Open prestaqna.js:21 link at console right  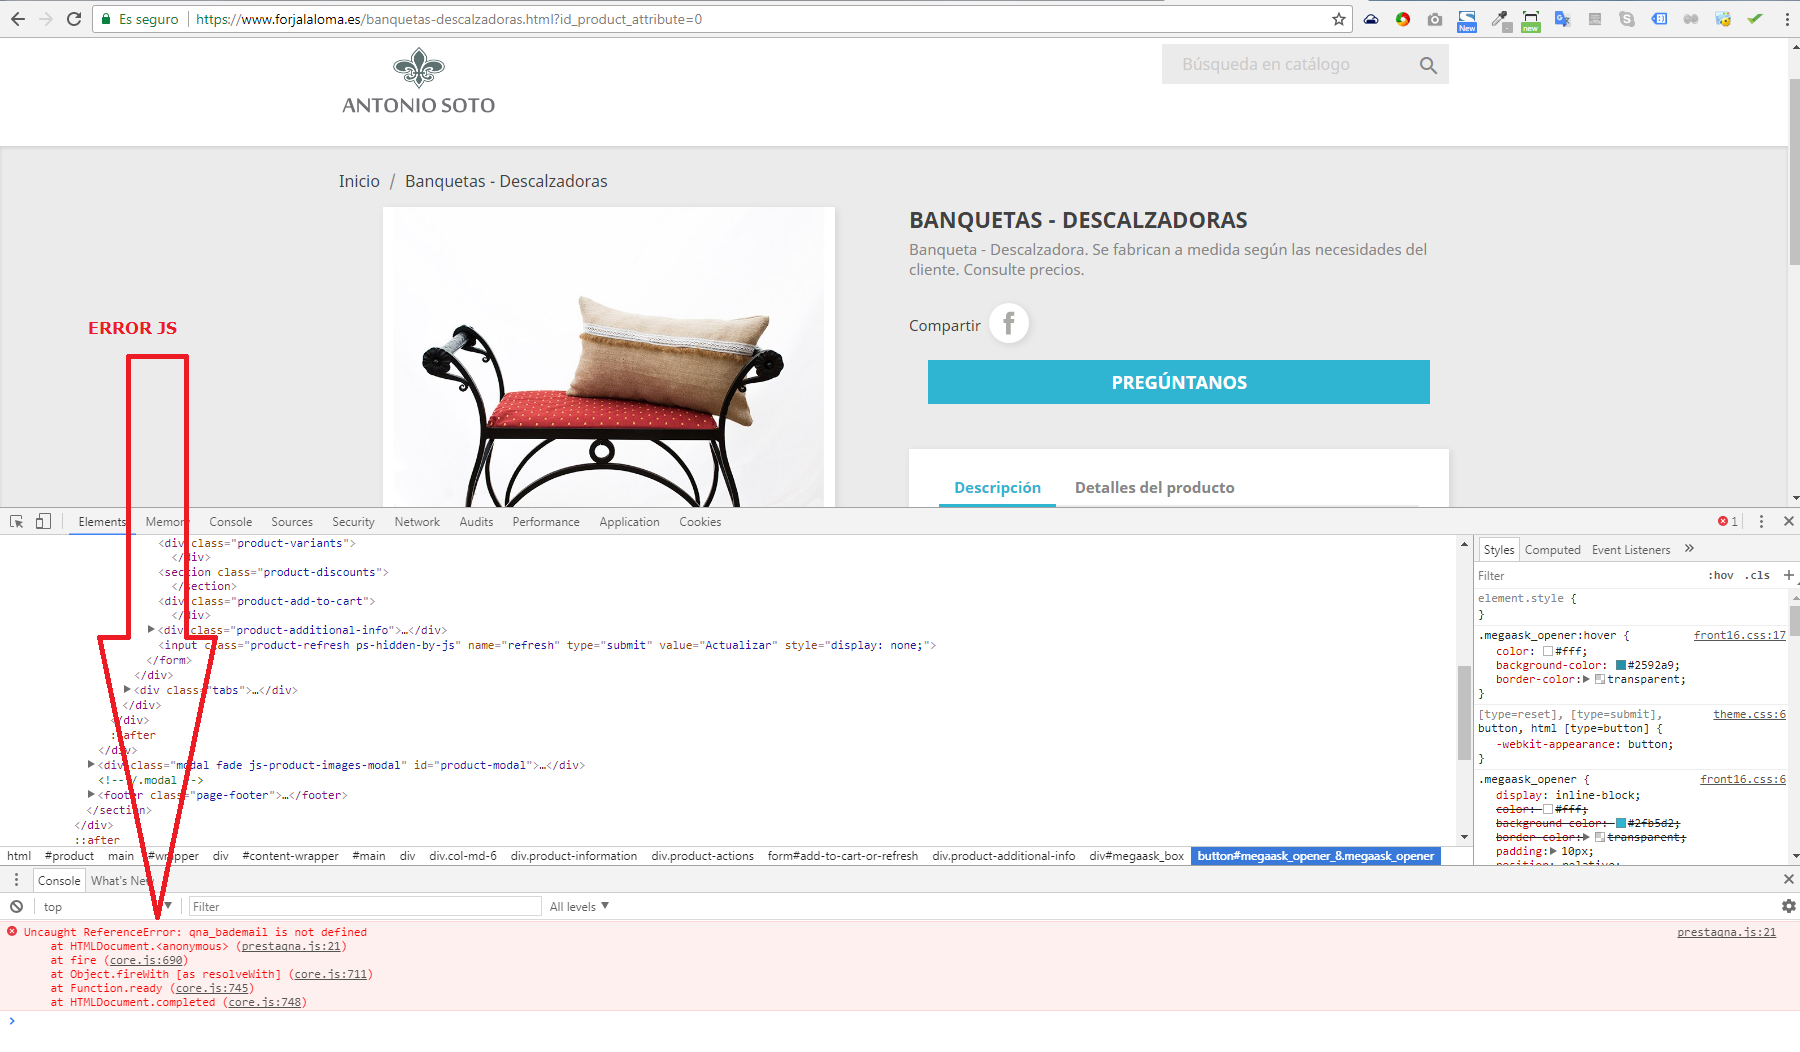coord(1727,932)
